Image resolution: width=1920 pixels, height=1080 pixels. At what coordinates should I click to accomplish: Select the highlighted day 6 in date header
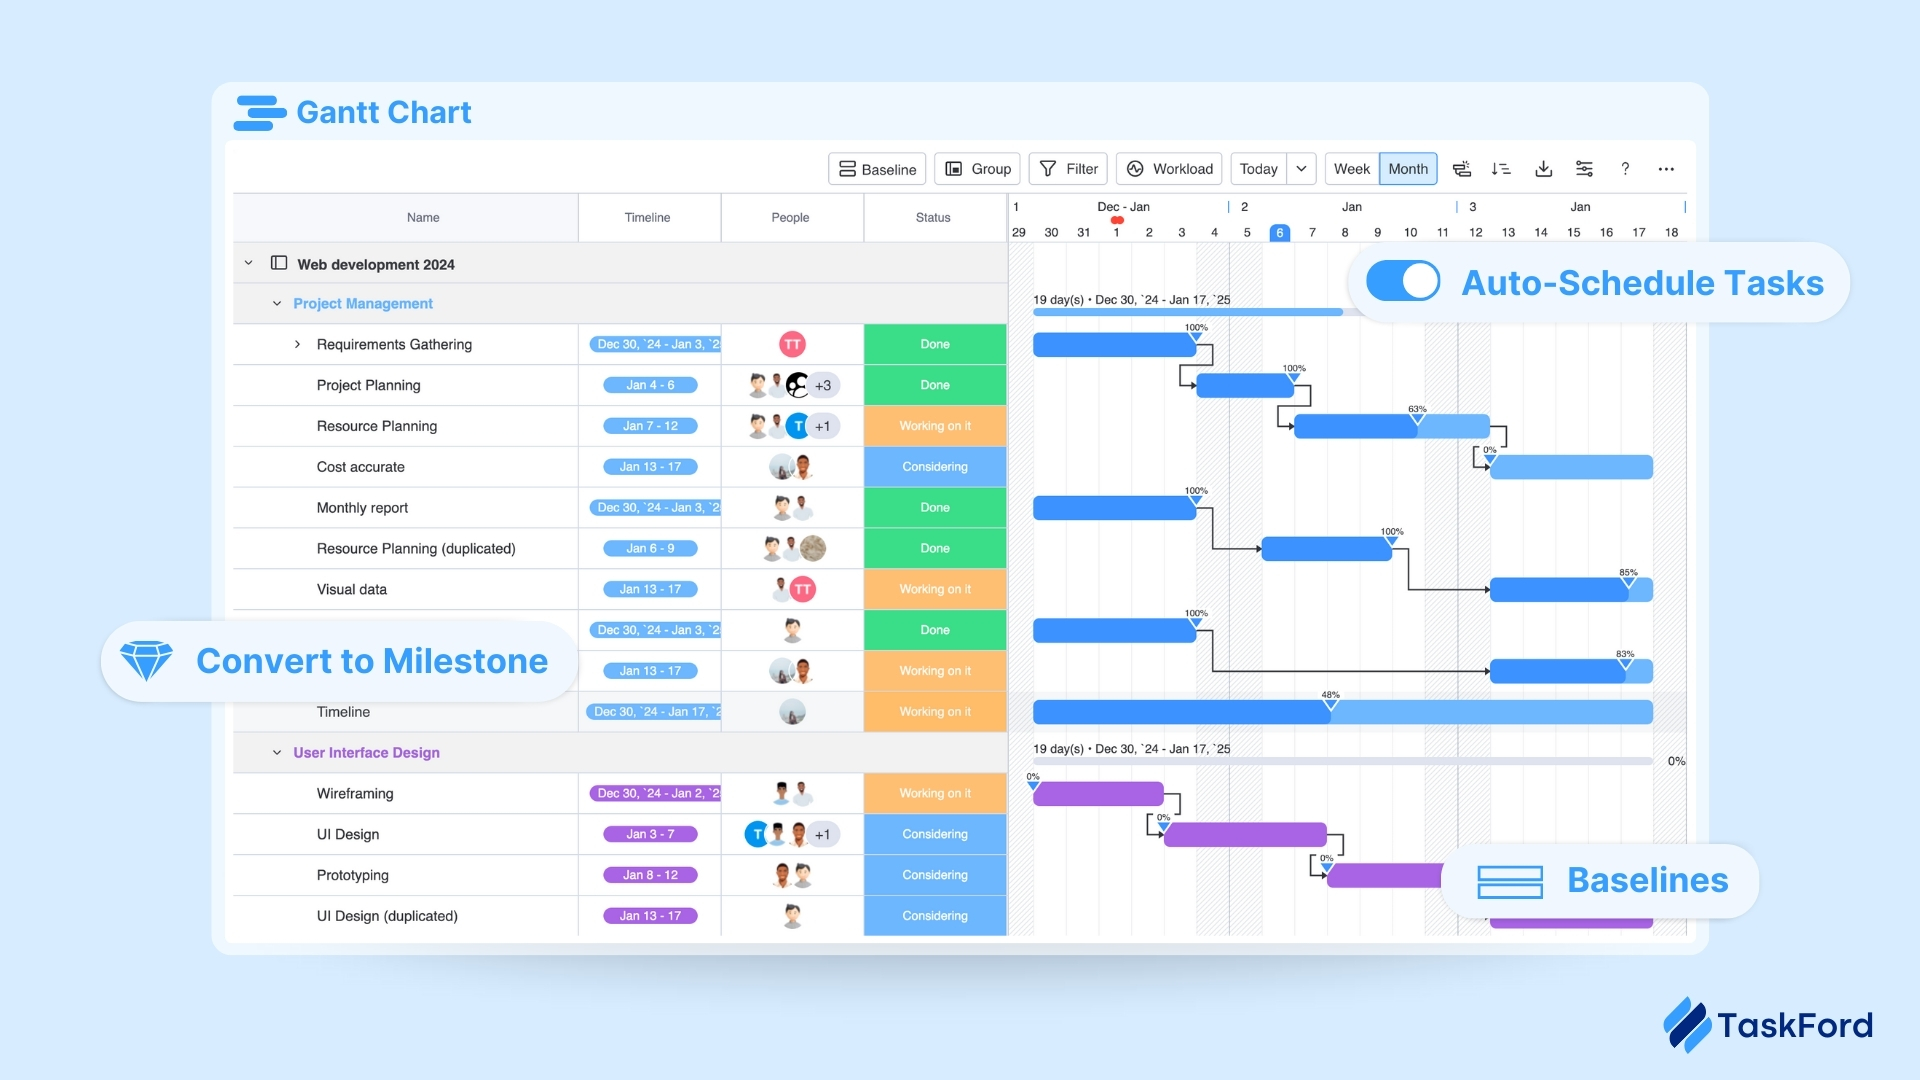point(1279,233)
